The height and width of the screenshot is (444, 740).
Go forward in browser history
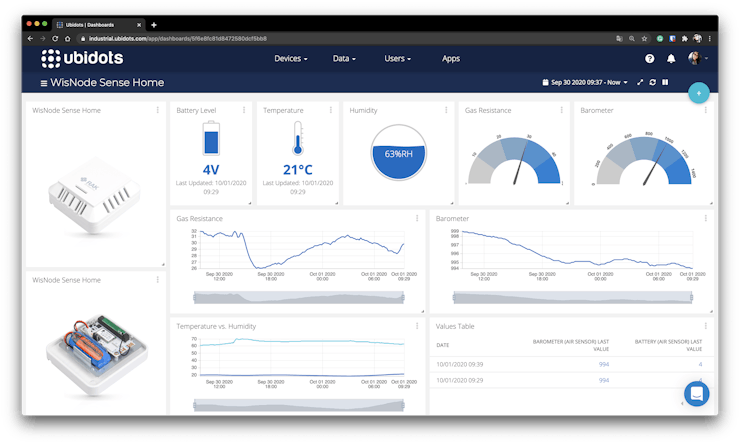(42, 39)
